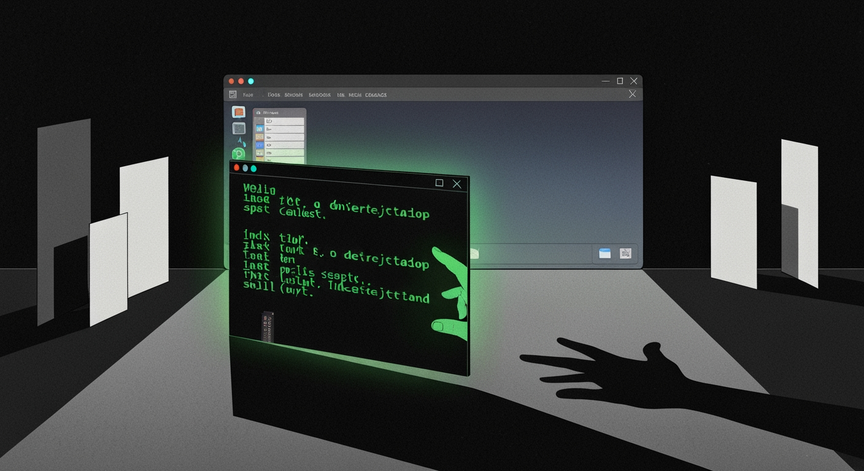Image resolution: width=864 pixels, height=471 pixels.
Task: Open the last menu item in menu bar
Action: pos(376,95)
